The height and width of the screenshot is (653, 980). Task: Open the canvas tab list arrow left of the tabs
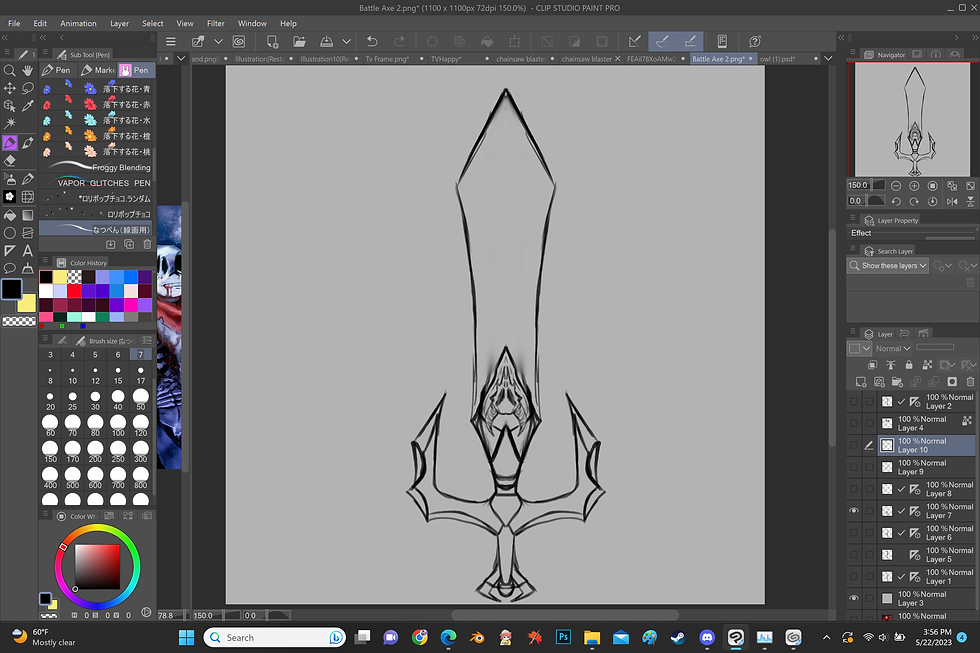click(181, 58)
